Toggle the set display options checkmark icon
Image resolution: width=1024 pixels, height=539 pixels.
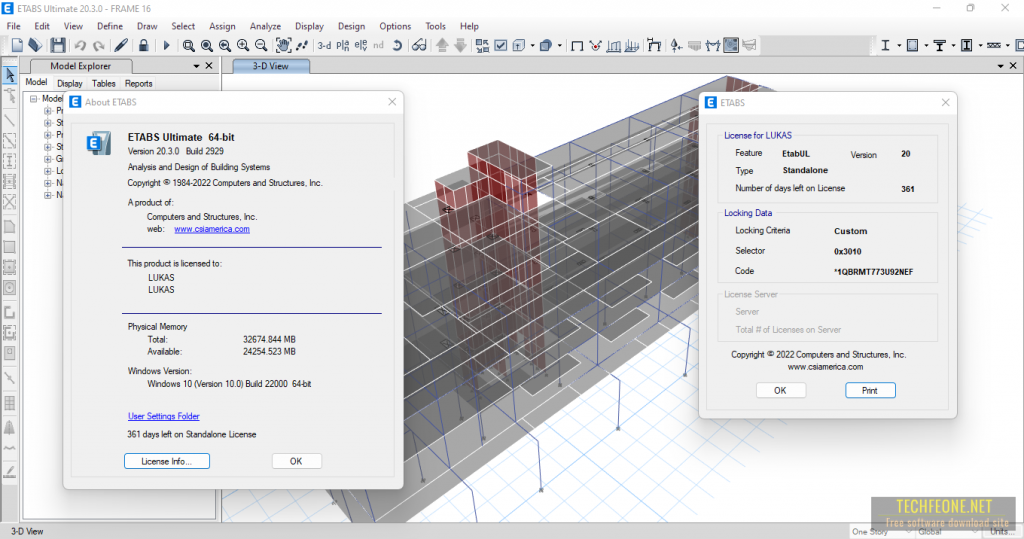coord(501,45)
